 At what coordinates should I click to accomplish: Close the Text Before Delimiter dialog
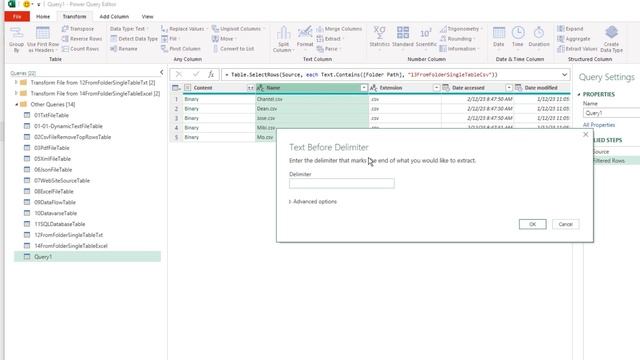click(586, 134)
